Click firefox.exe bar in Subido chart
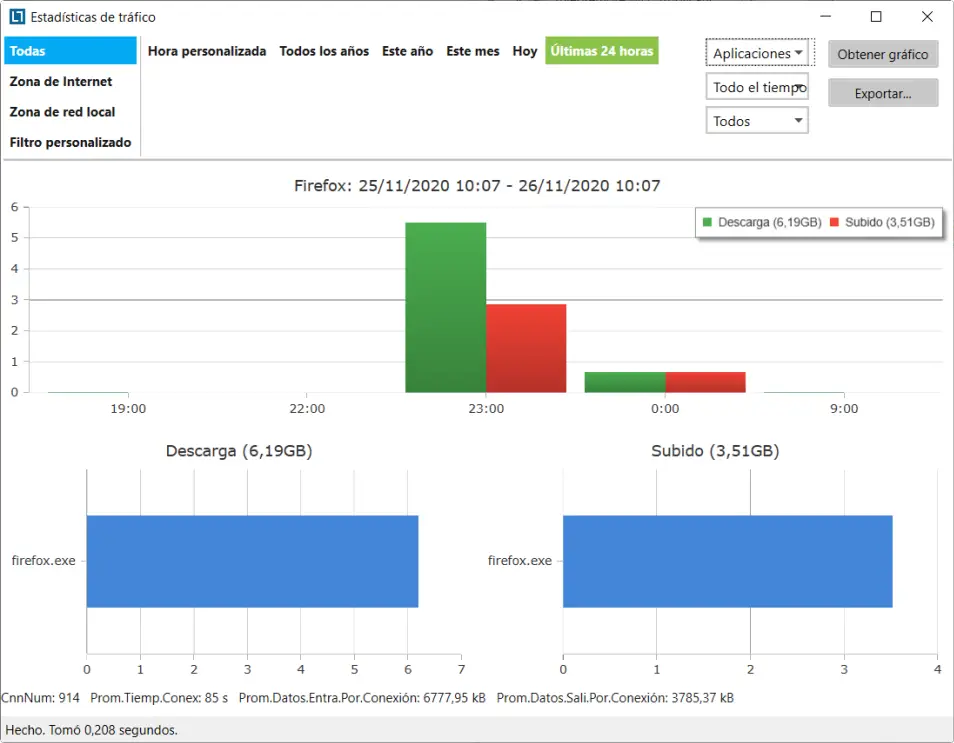This screenshot has height=743, width=954. coord(728,561)
